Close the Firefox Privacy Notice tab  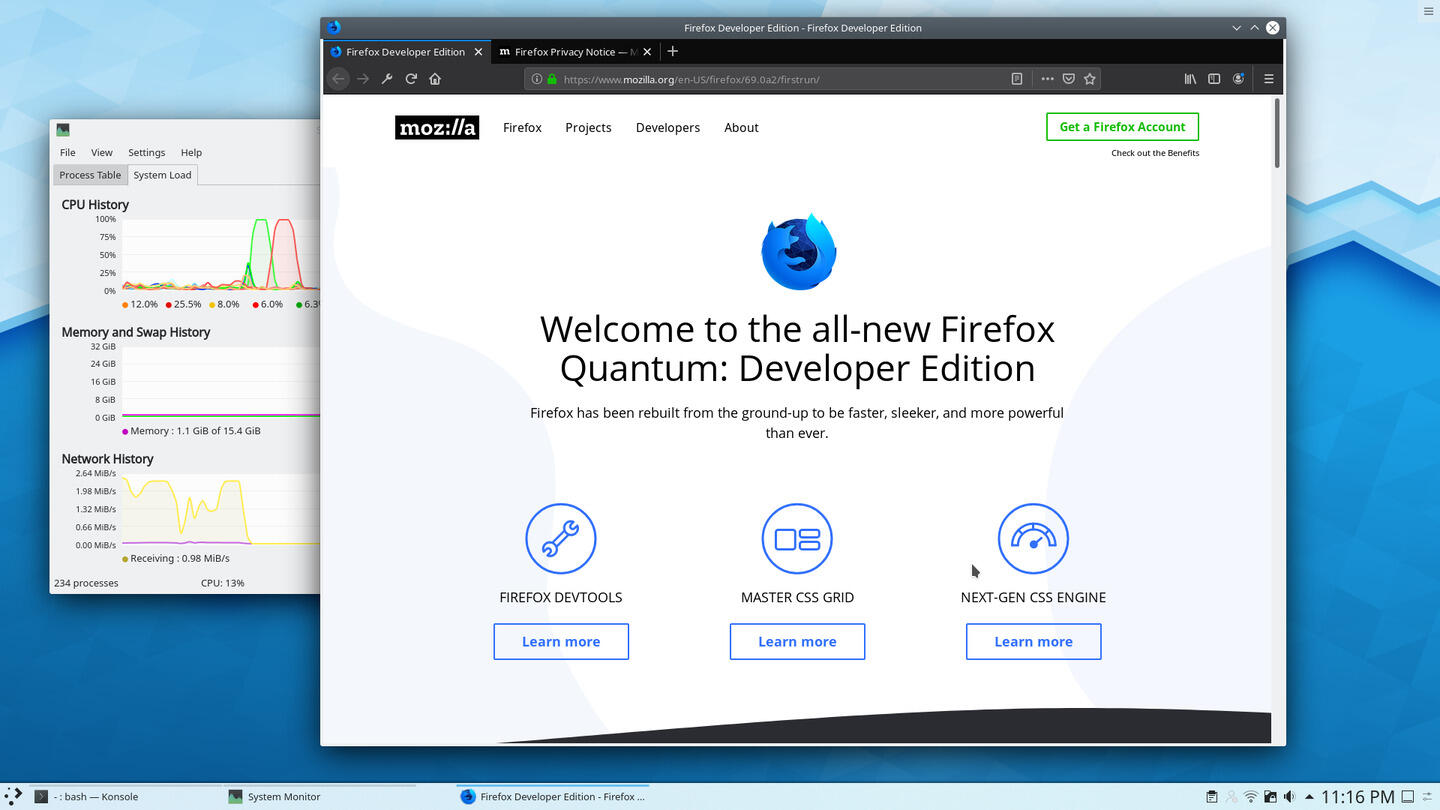point(647,52)
